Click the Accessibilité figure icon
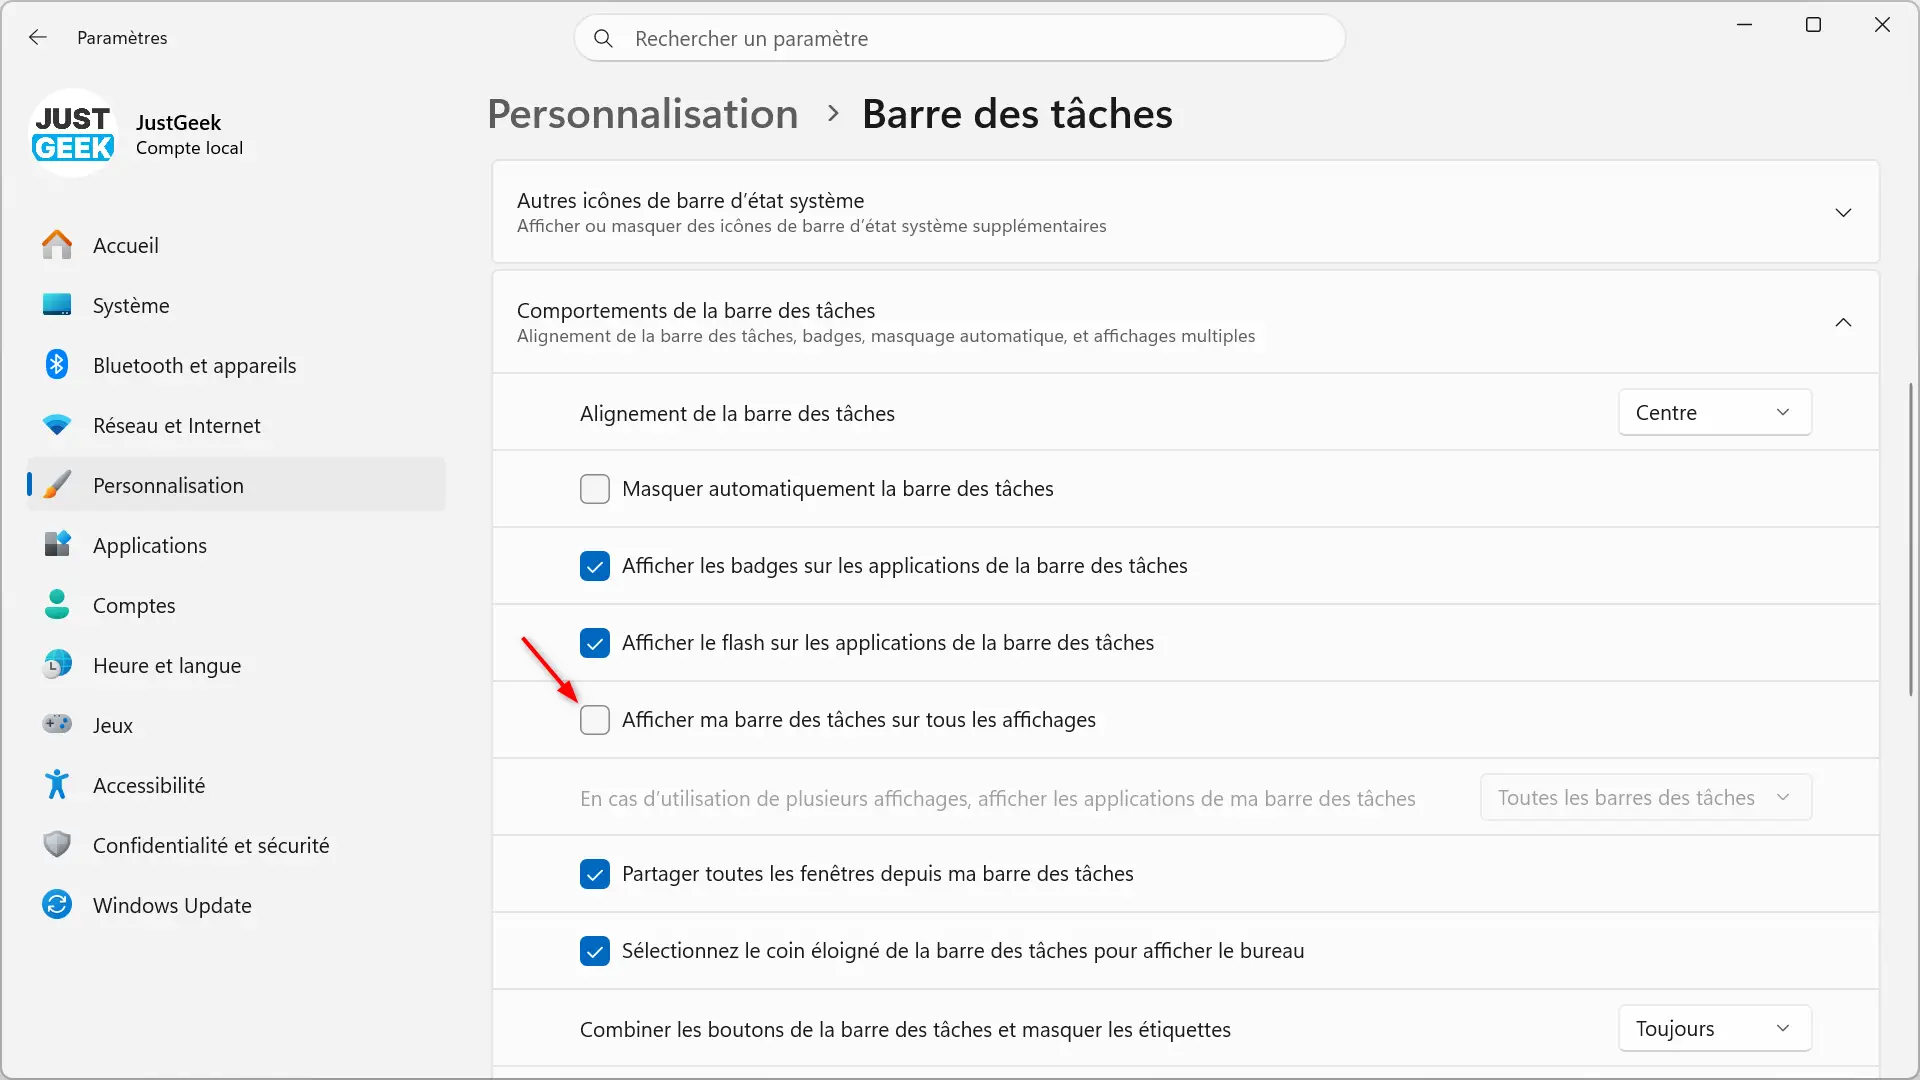 (x=57, y=785)
